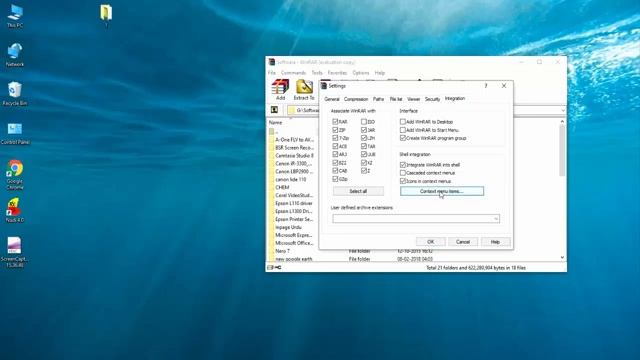The height and width of the screenshot is (360, 640).
Task: Click the WinRAR books icon in the main window title bar
Action: tap(272, 62)
